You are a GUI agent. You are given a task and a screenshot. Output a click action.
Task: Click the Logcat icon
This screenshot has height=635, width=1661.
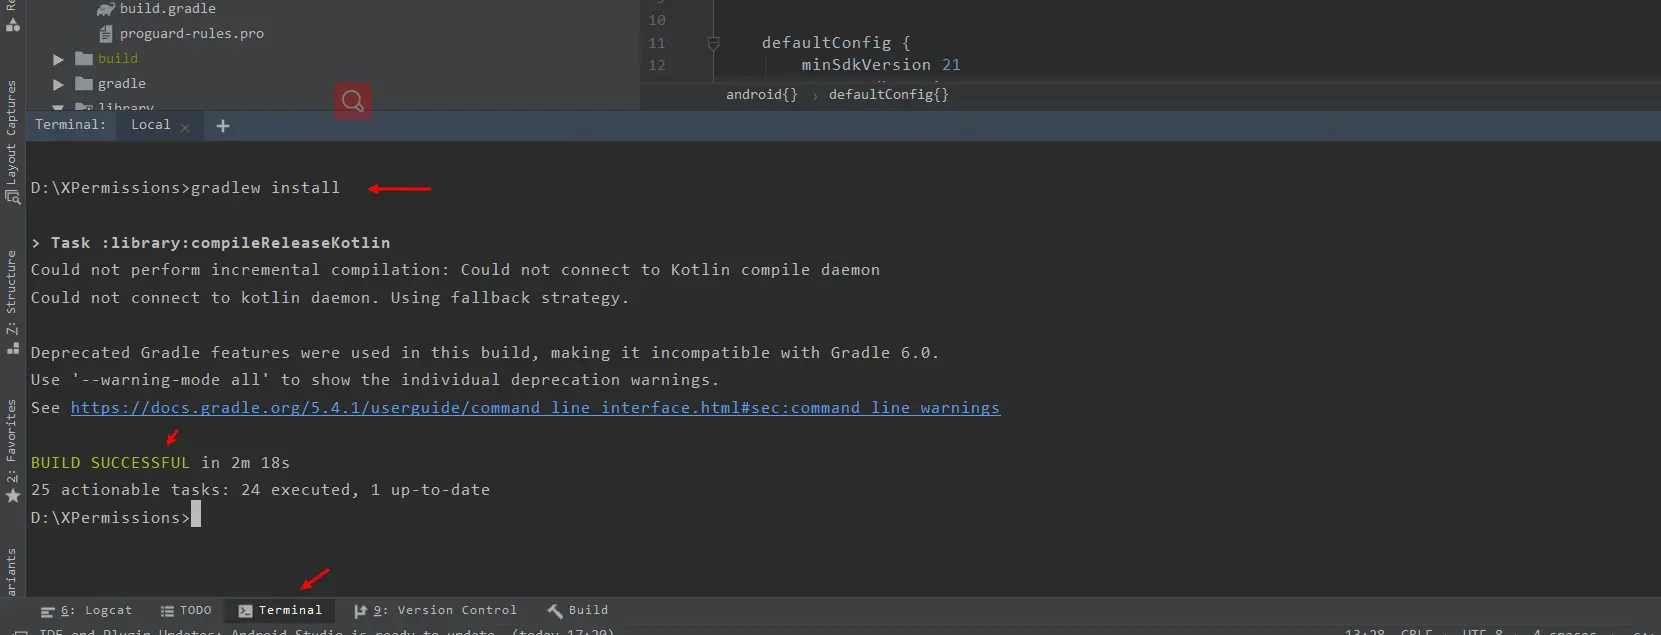[x=47, y=611]
